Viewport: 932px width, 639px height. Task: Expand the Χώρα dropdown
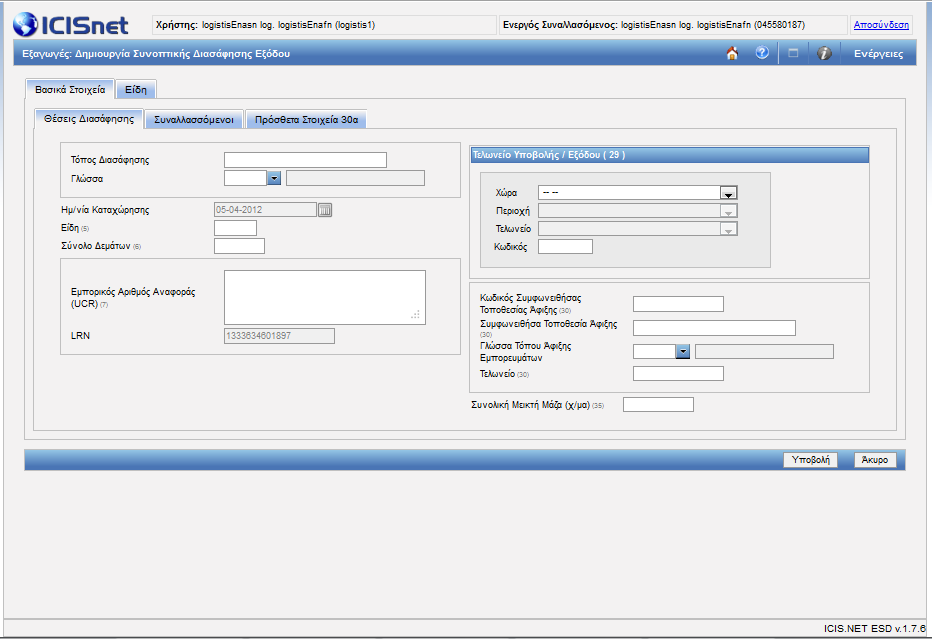click(x=728, y=193)
